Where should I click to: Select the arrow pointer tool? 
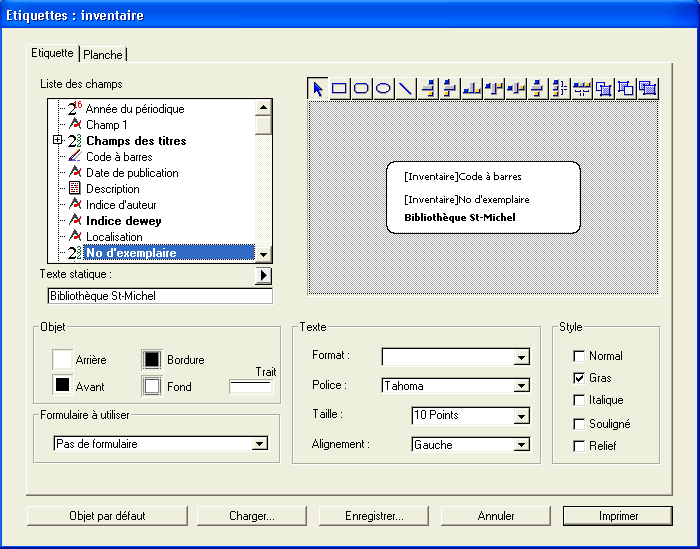coord(317,89)
